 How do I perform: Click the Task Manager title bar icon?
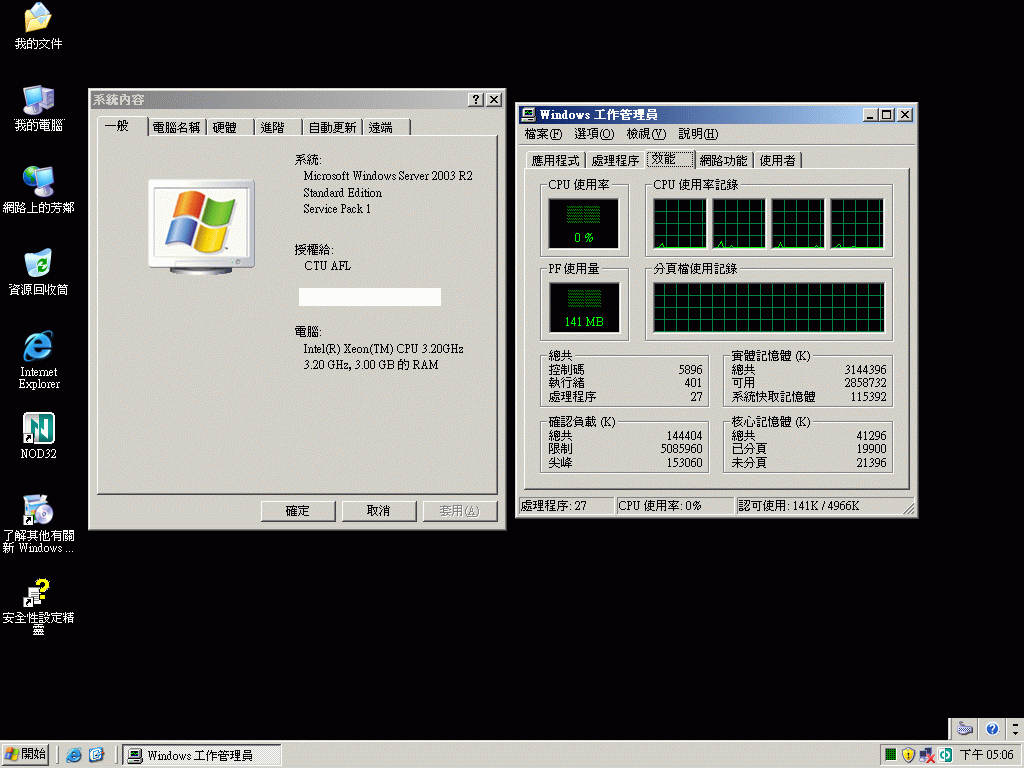[528, 115]
